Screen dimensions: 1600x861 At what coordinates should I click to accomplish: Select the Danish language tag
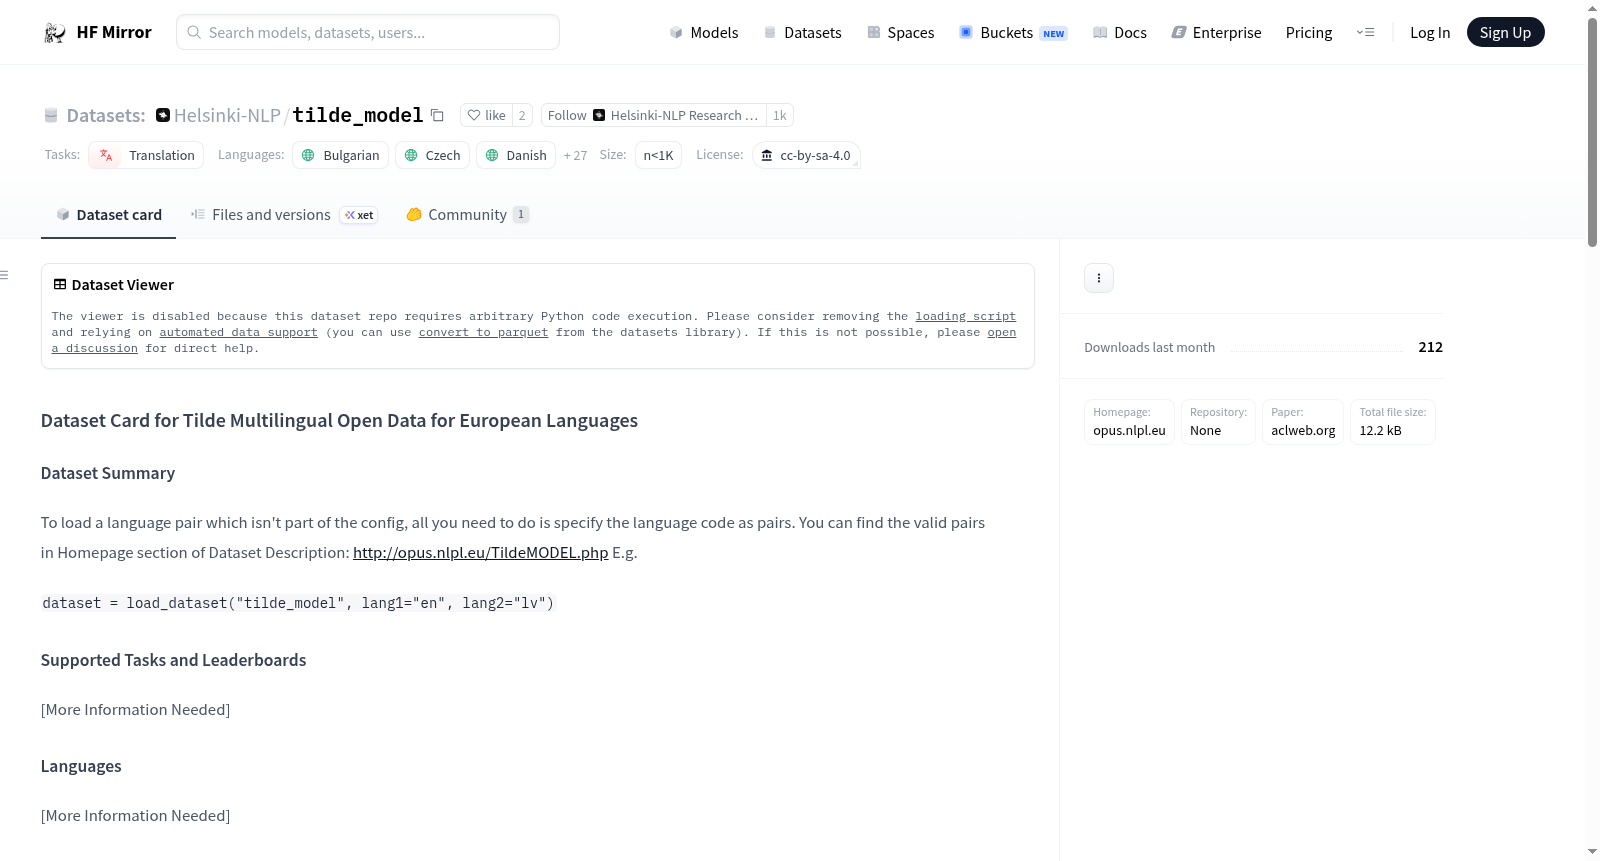click(516, 155)
